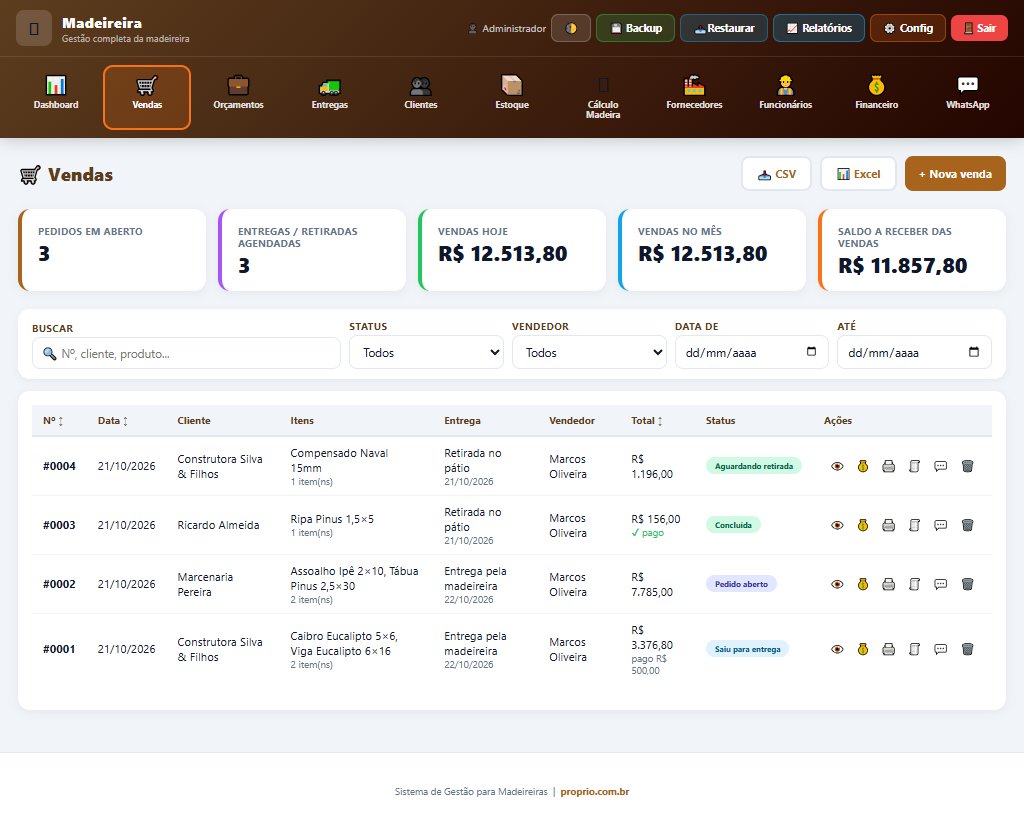Sort table by Nº column

[53, 421]
